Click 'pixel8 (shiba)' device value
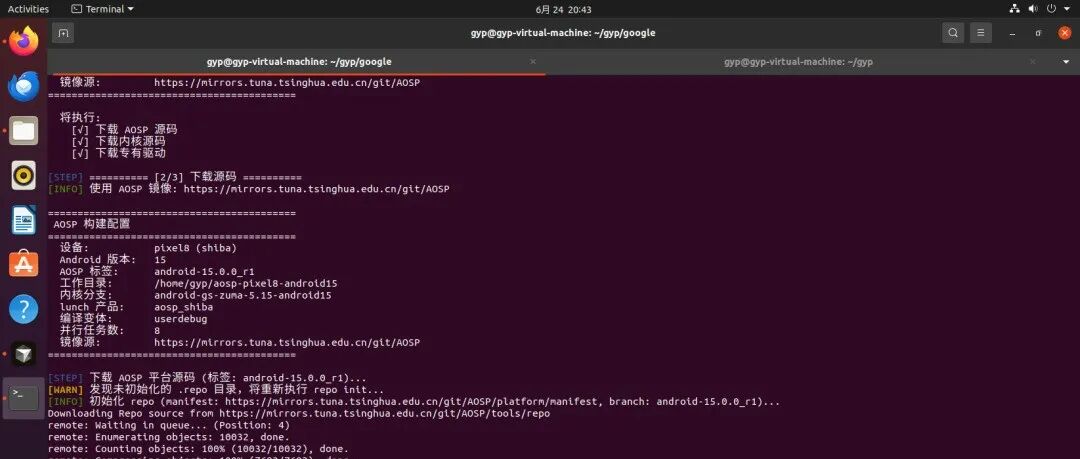Viewport: 1080px width, 459px height. [195, 248]
